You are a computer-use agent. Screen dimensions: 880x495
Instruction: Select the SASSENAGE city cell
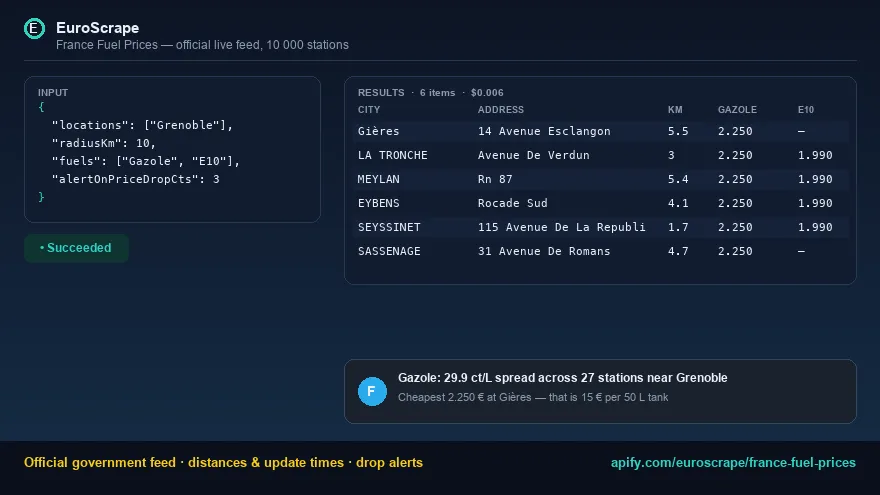tap(389, 251)
